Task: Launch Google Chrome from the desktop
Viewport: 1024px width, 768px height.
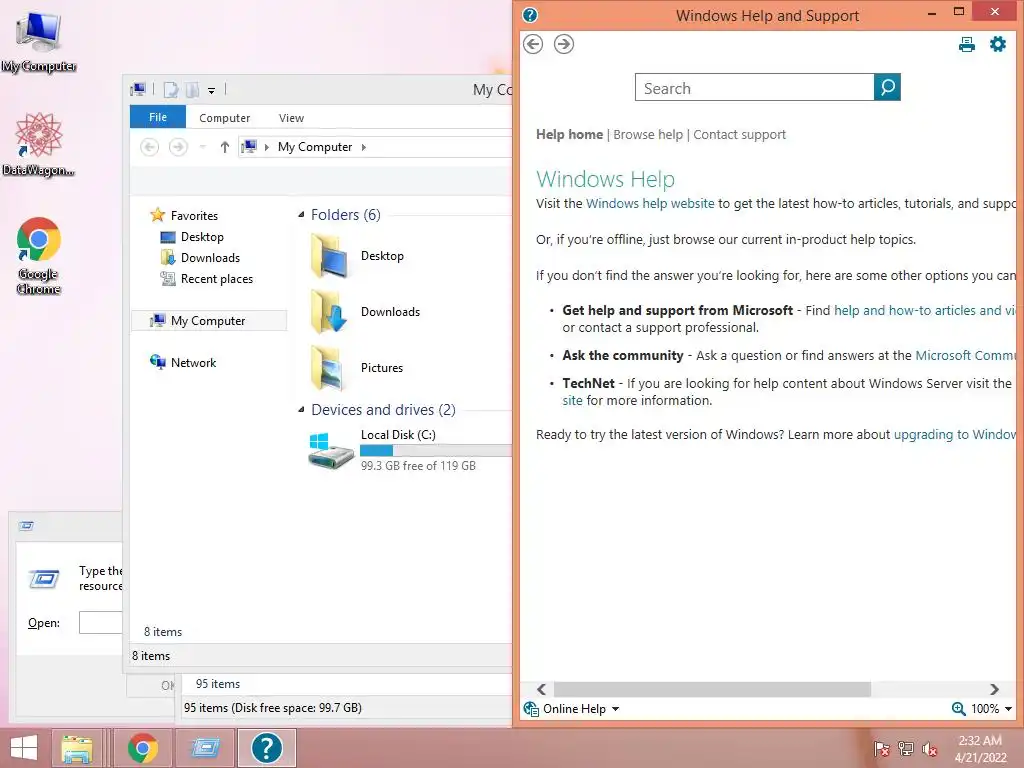Action: click(39, 255)
